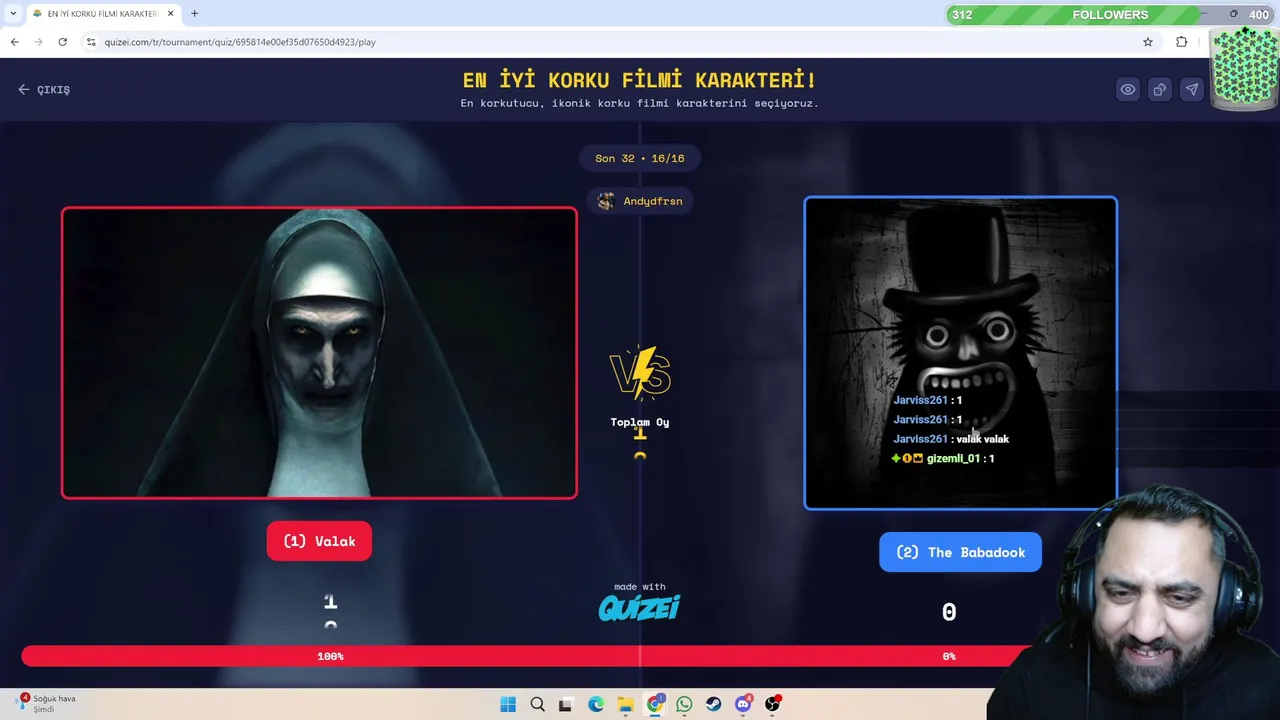The height and width of the screenshot is (720, 1280).
Task: Click the quizei.com address bar URL
Action: click(240, 42)
